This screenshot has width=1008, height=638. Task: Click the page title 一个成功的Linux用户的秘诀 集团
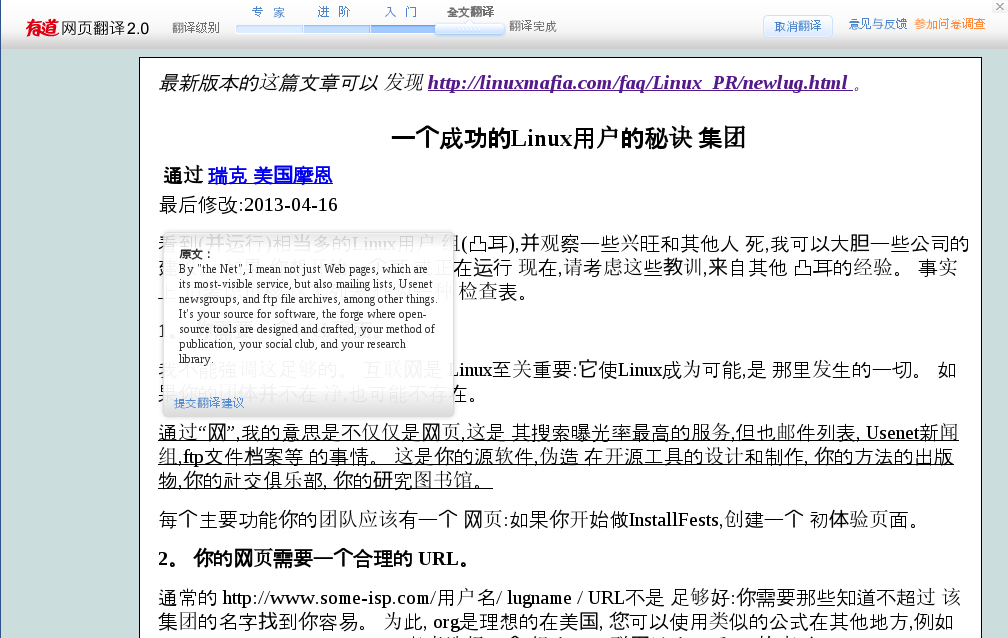568,138
